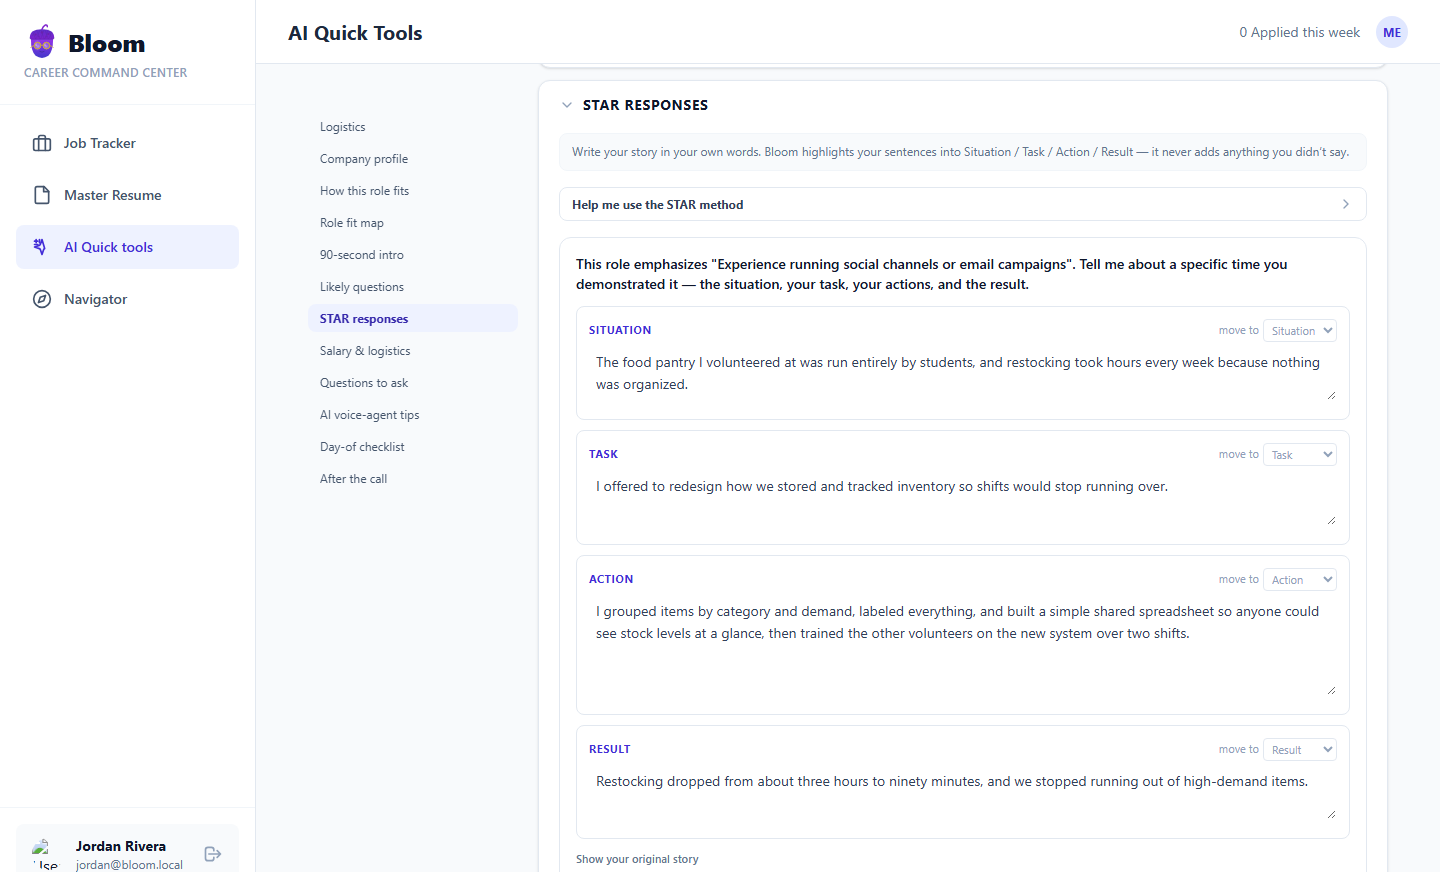Click the 'Write your story in your own words' hint
This screenshot has height=872, width=1440.
(961, 152)
